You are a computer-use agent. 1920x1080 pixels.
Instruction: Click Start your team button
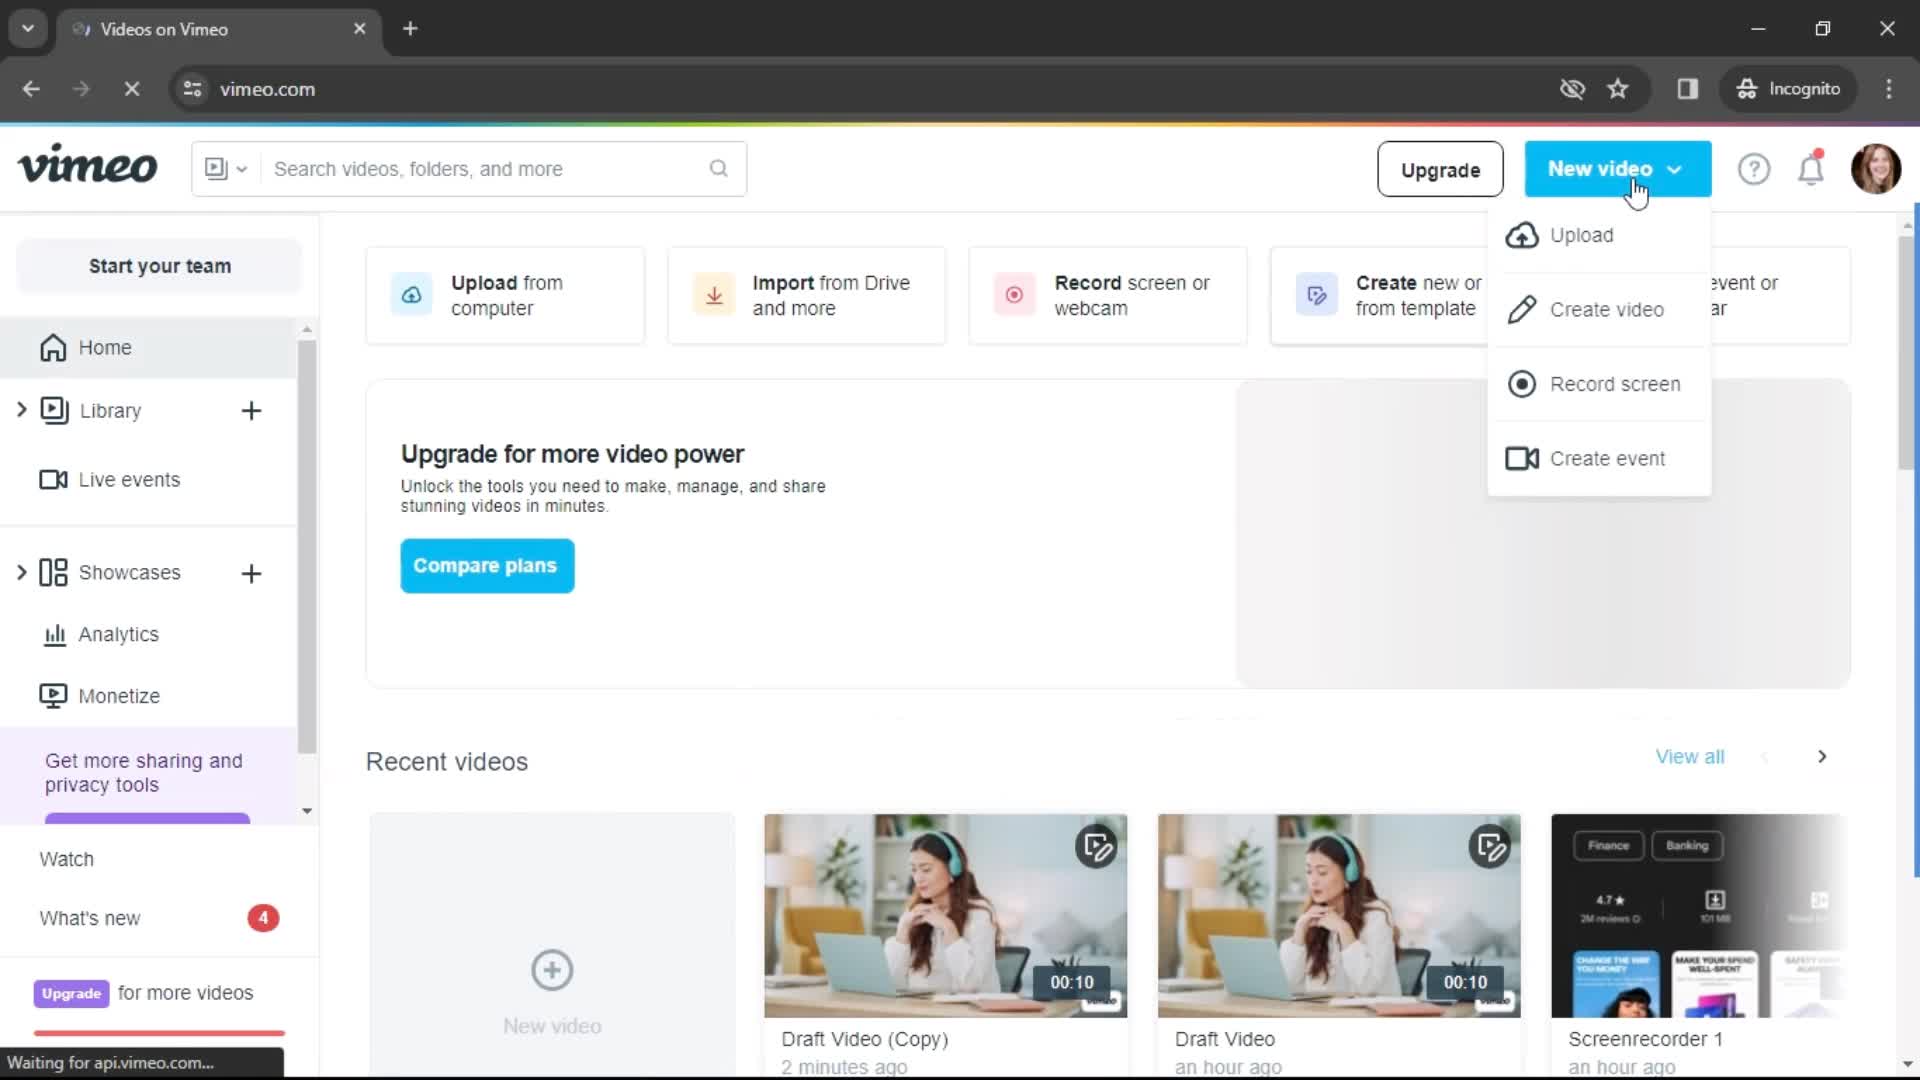point(159,266)
